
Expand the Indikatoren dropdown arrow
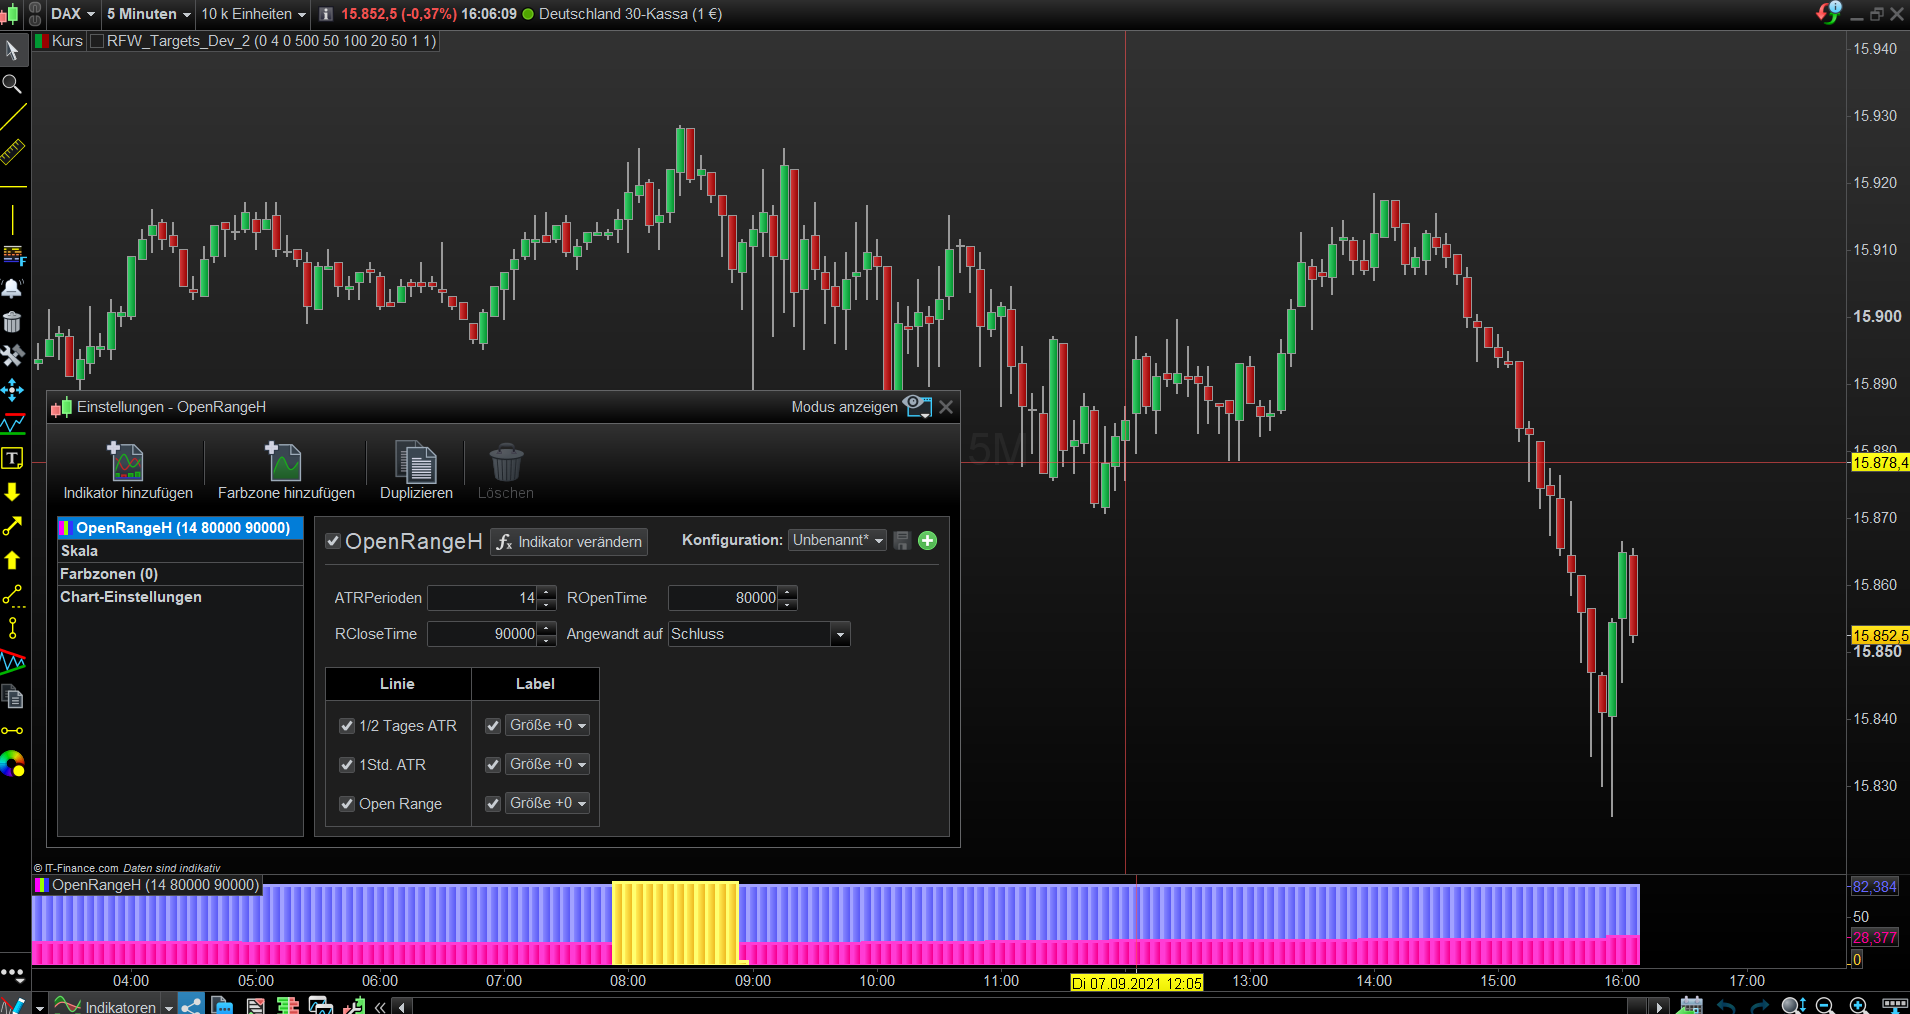point(169,1007)
